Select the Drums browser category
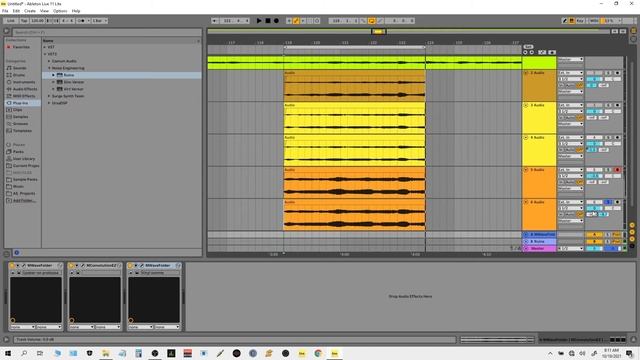This screenshot has width=640, height=360. [x=19, y=75]
